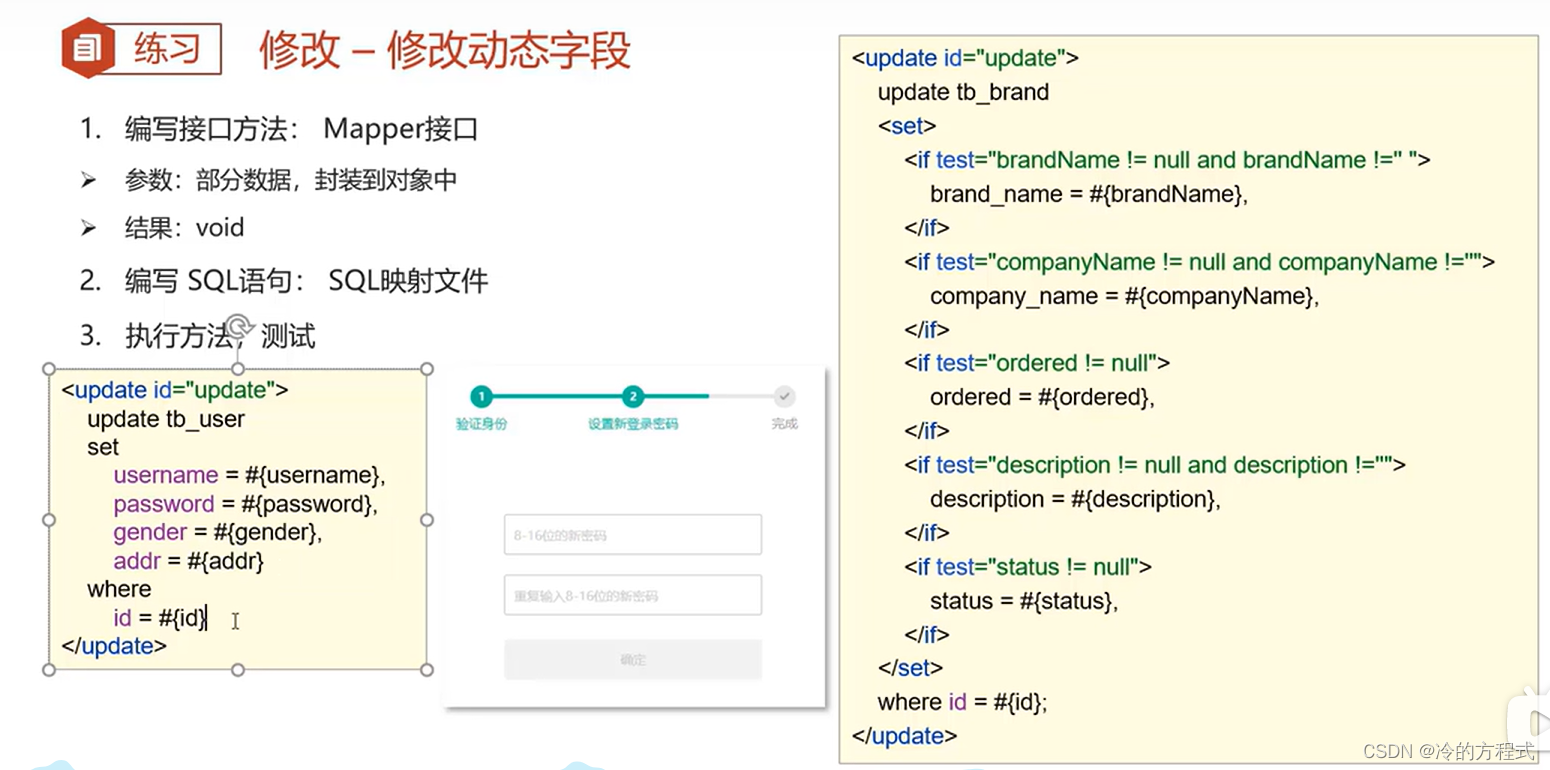Click the if test "status != null" line
The image size is (1550, 770).
point(1028,568)
